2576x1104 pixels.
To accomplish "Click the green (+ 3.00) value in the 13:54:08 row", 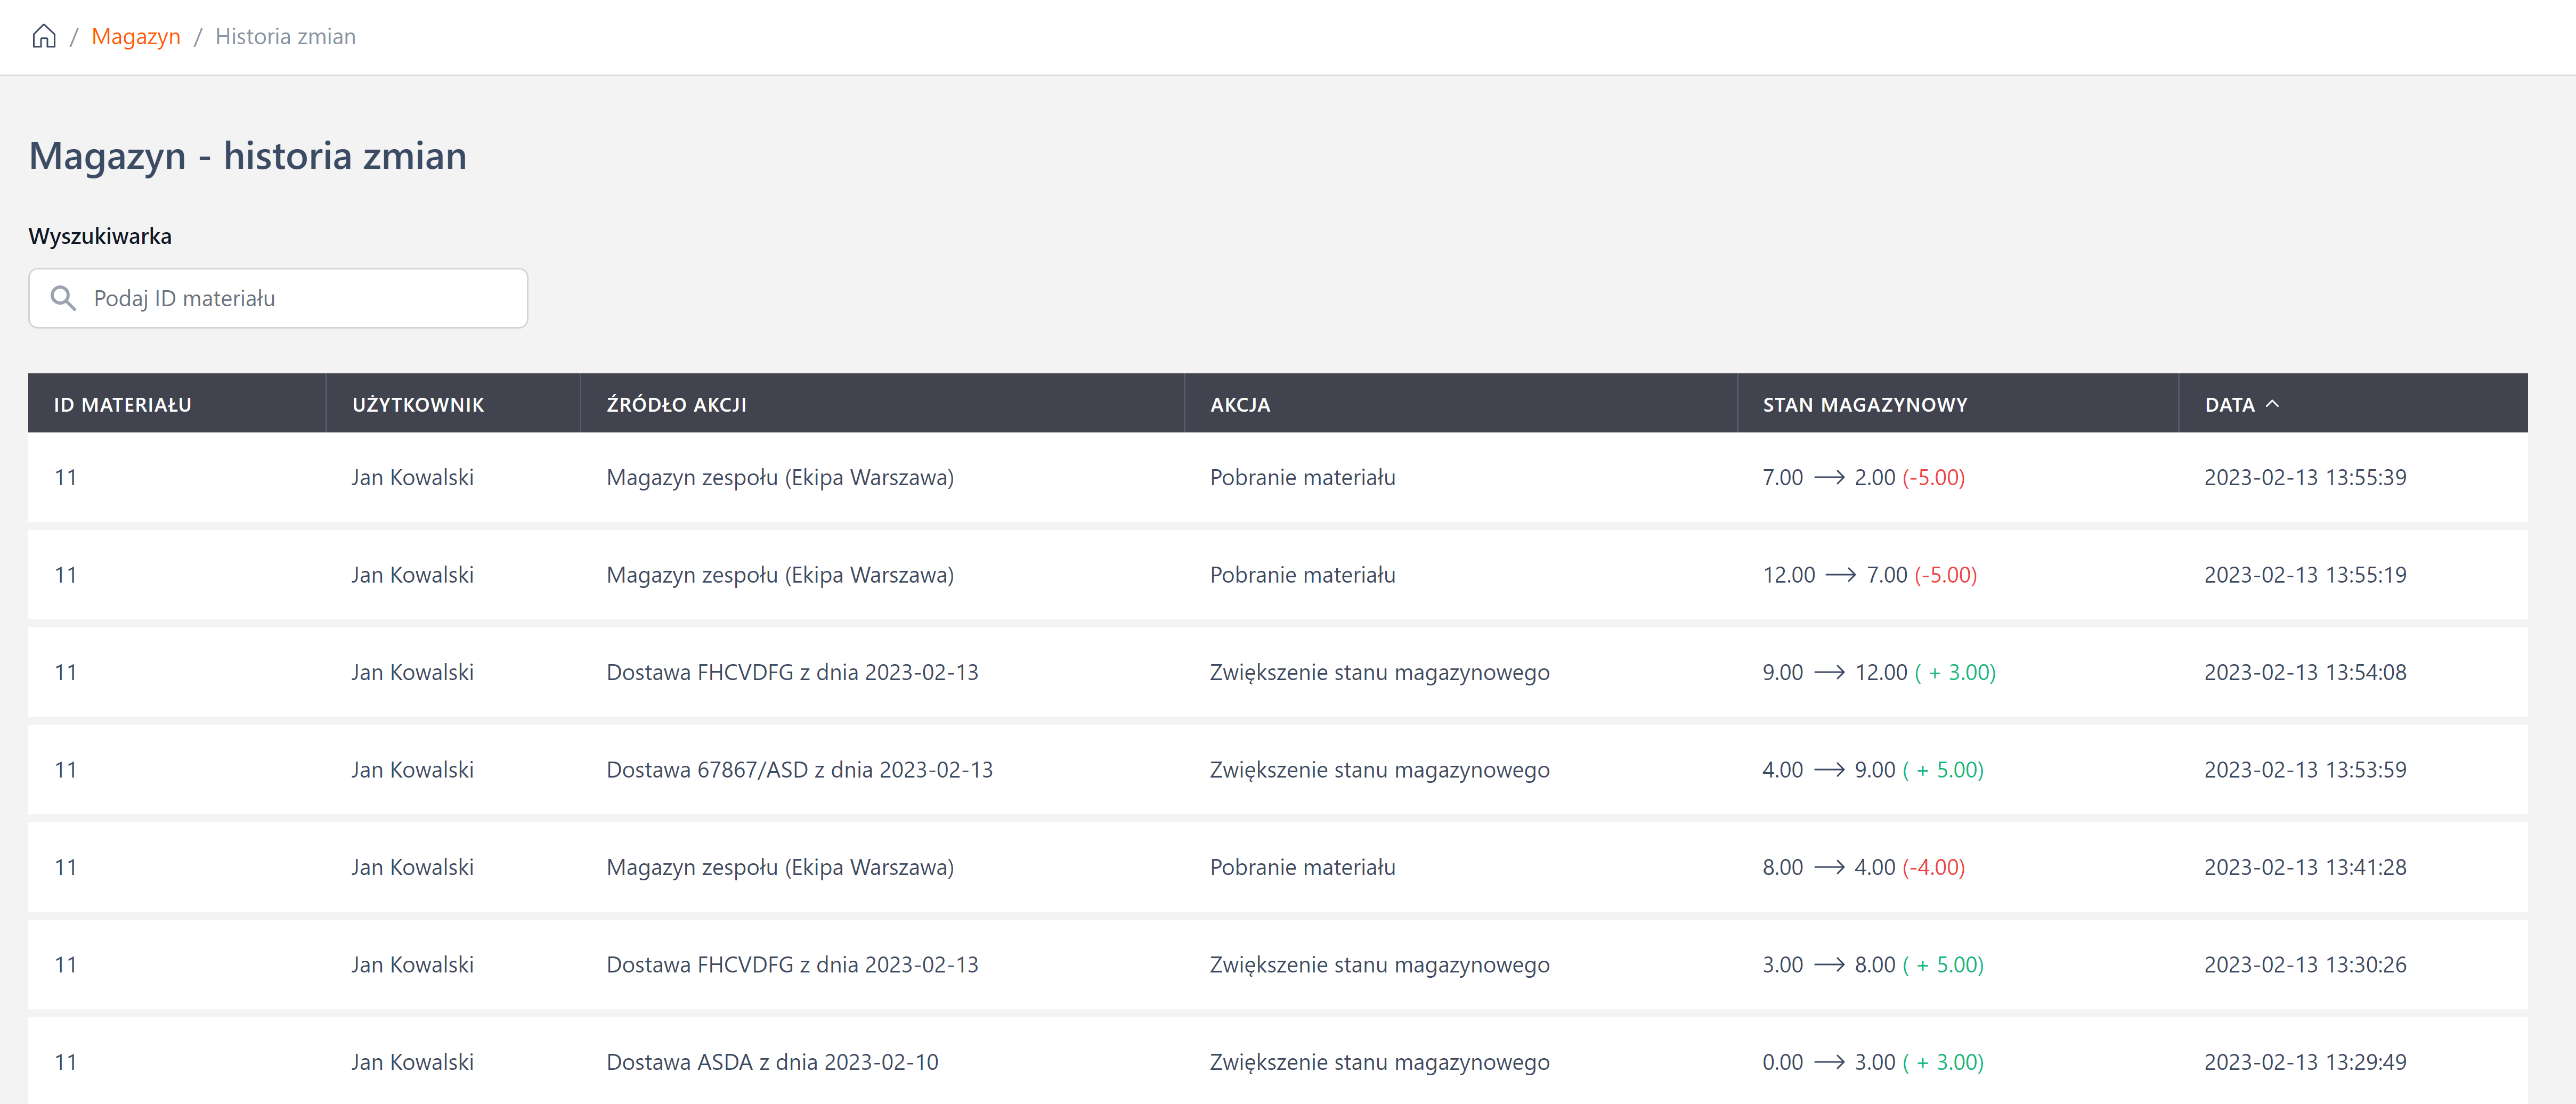I will pos(1954,672).
